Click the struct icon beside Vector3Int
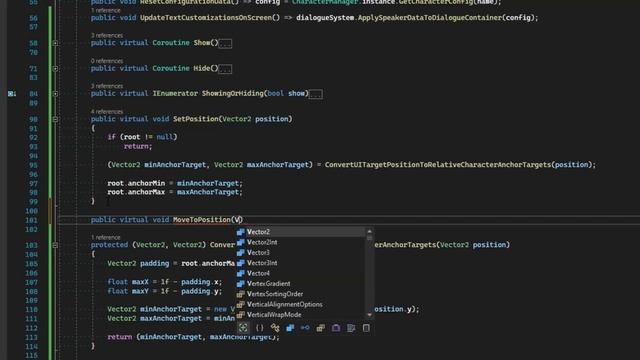This screenshot has height=360, width=640. click(241, 263)
